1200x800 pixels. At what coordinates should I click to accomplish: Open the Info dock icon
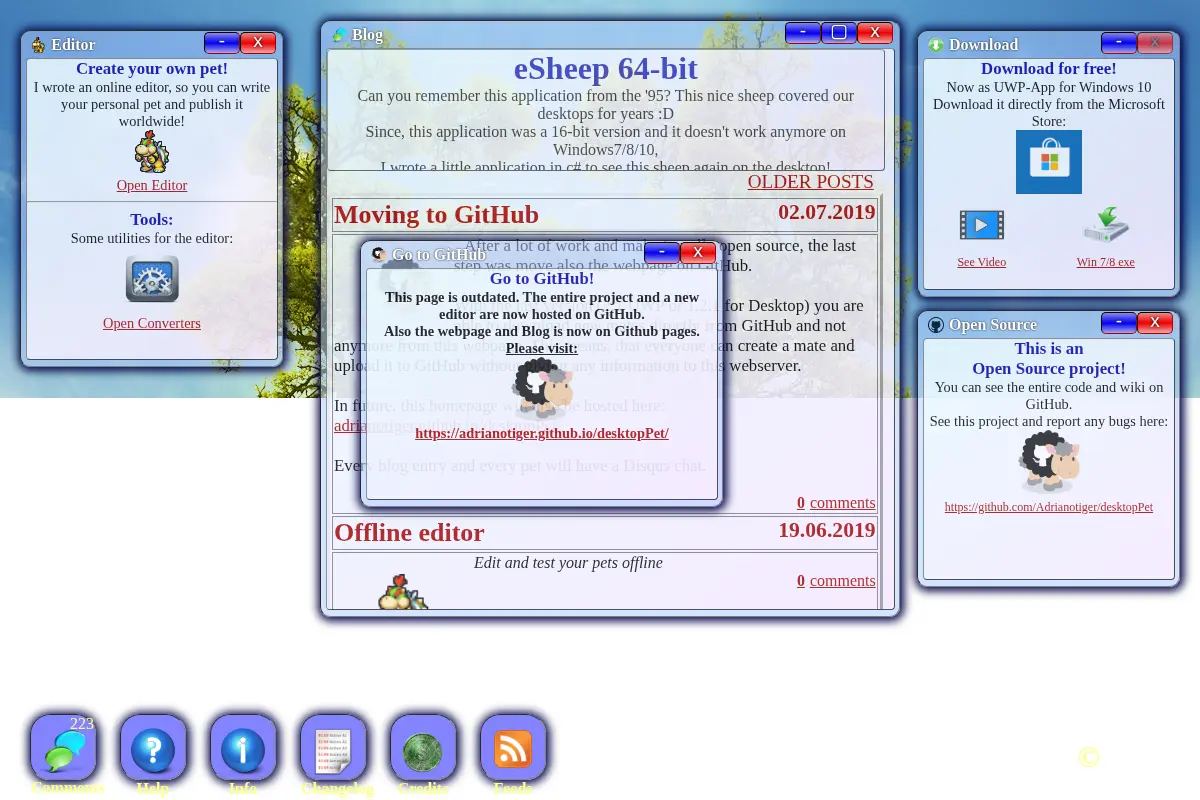tap(243, 748)
